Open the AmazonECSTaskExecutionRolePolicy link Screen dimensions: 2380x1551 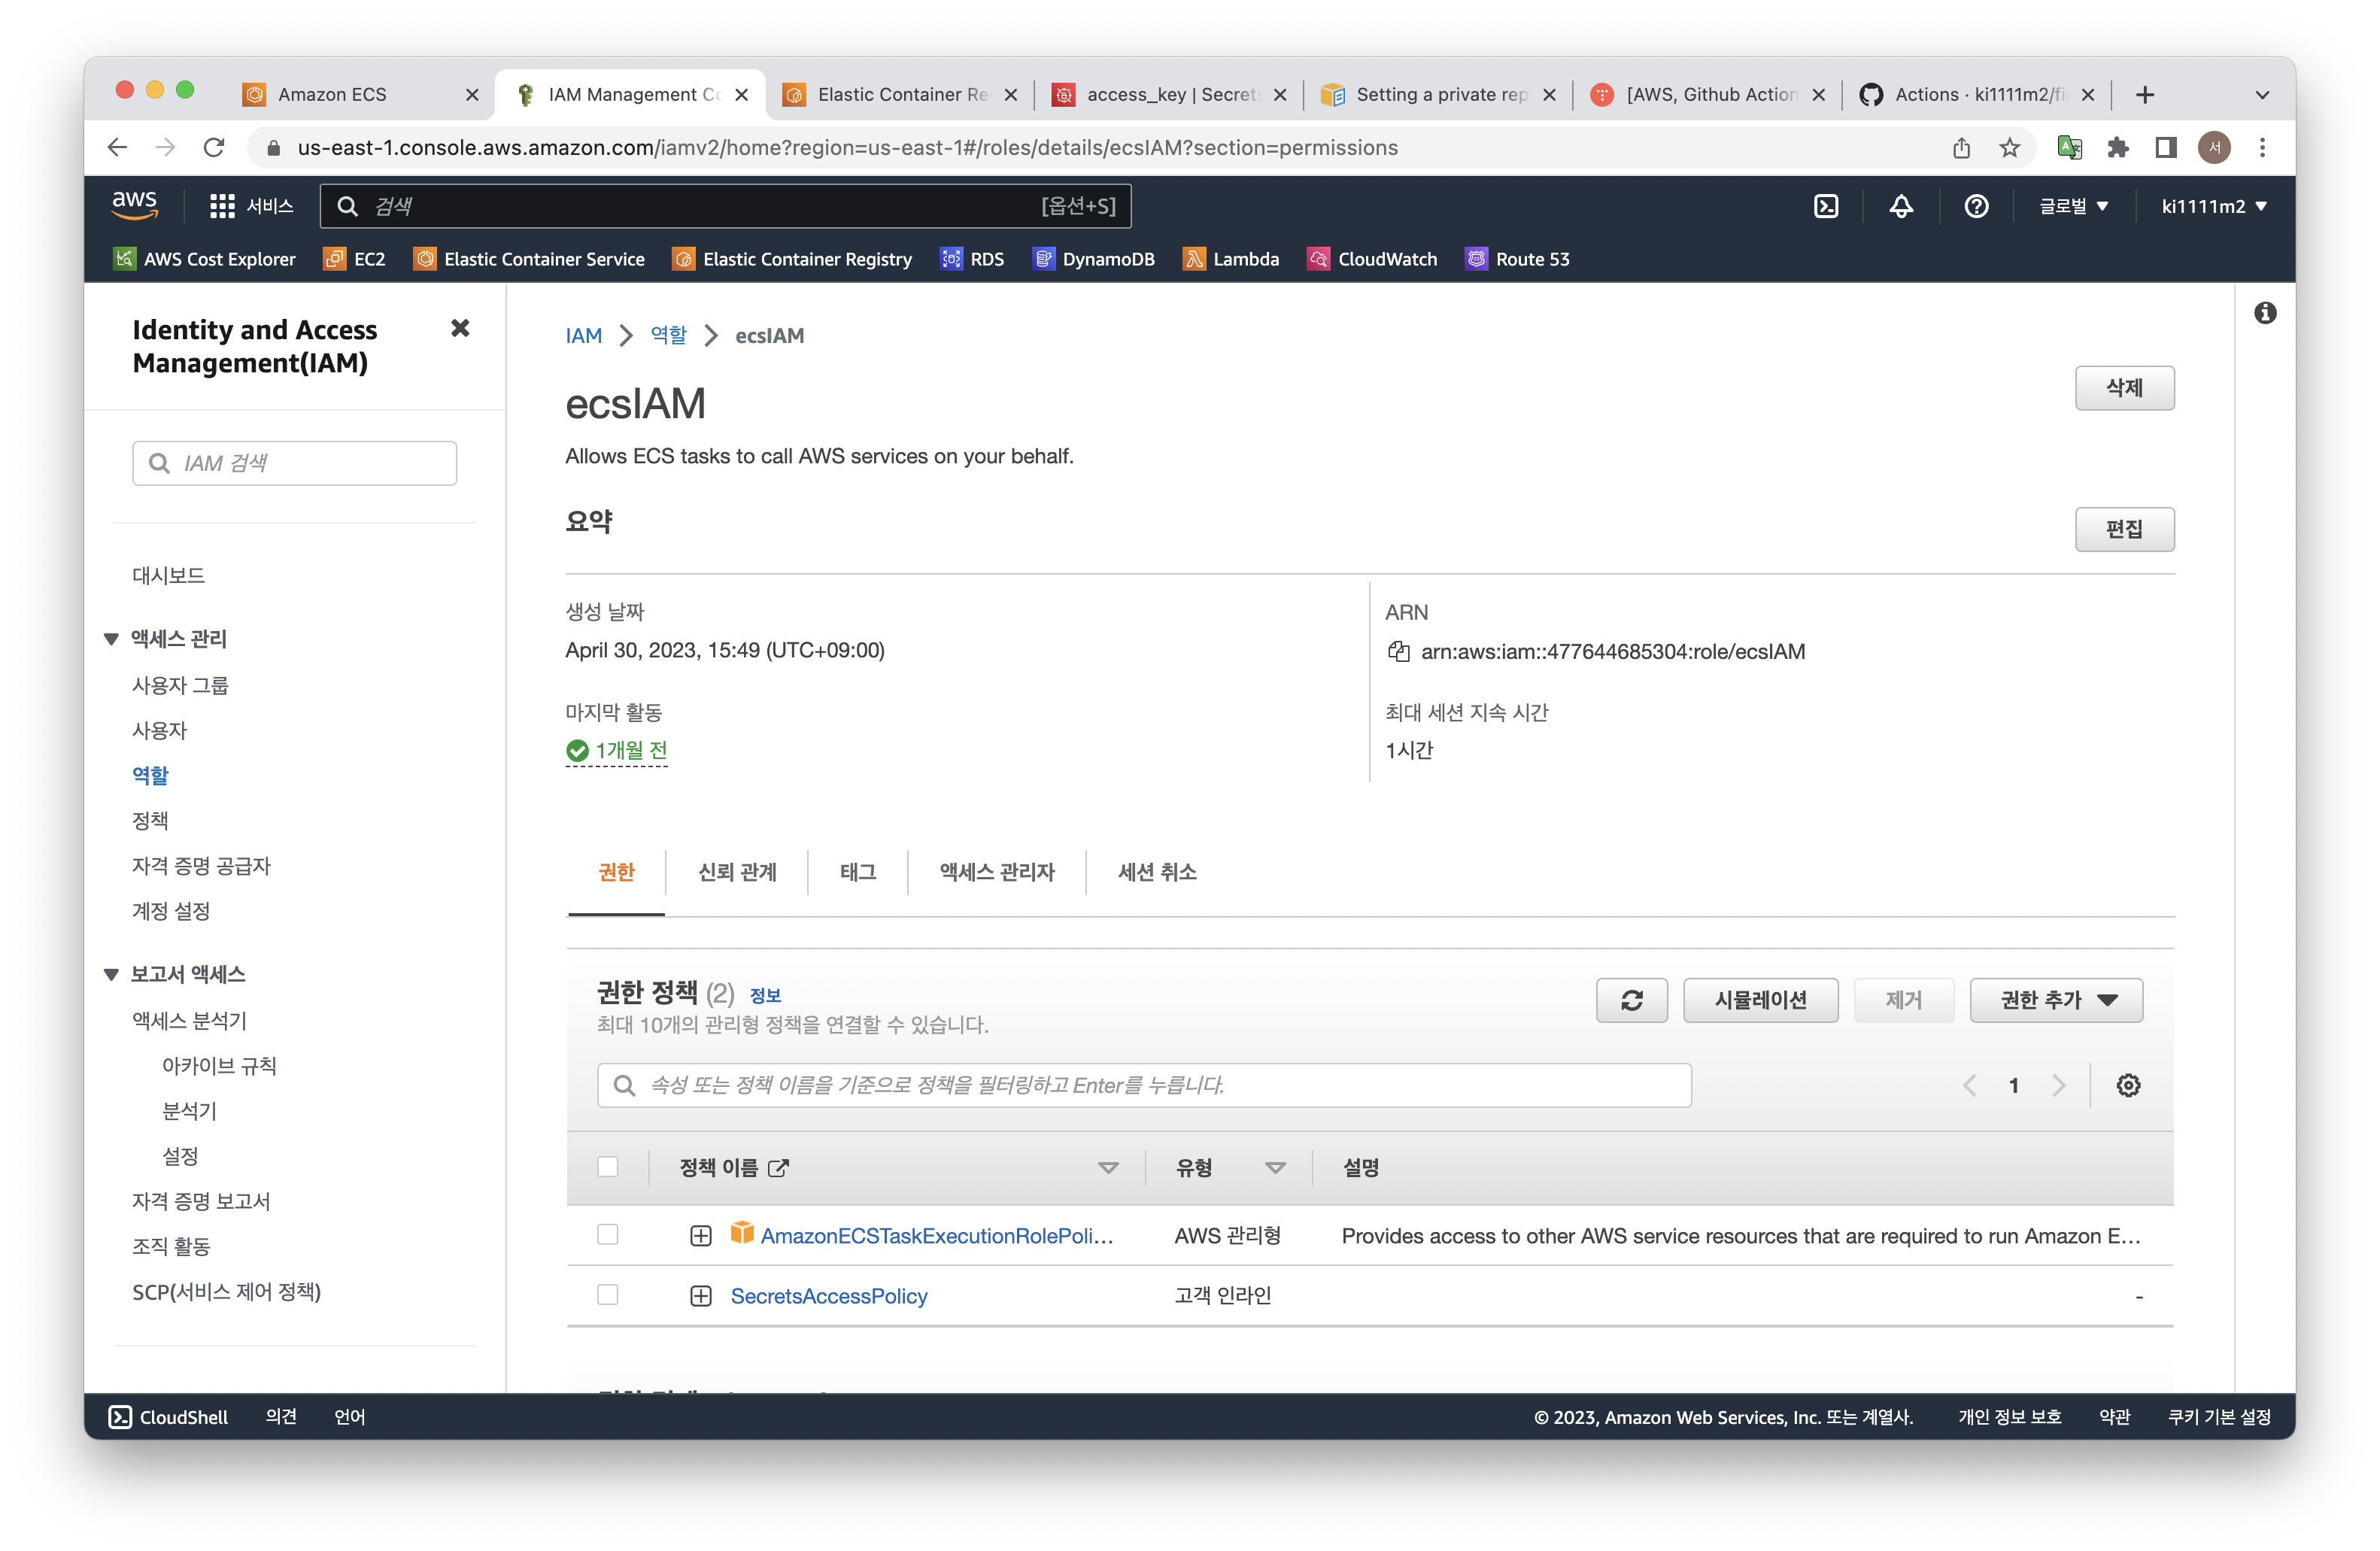pyautogui.click(x=936, y=1236)
